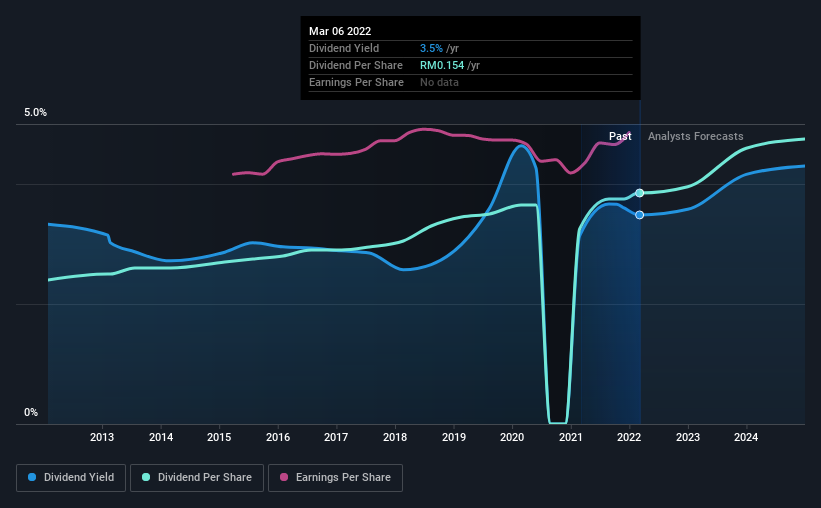
Task: Click the 2022 year on the x-axis
Action: 629,437
